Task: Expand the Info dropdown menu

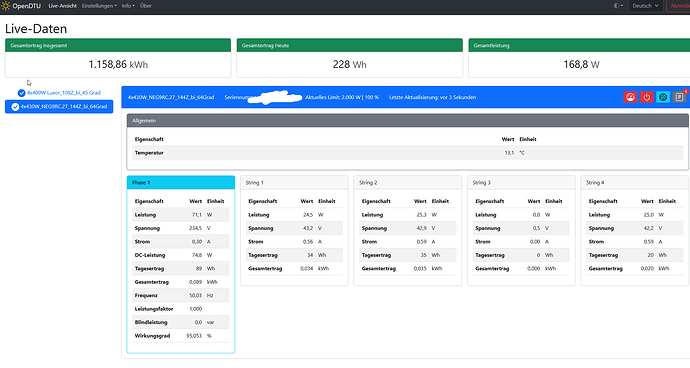Action: click(128, 6)
